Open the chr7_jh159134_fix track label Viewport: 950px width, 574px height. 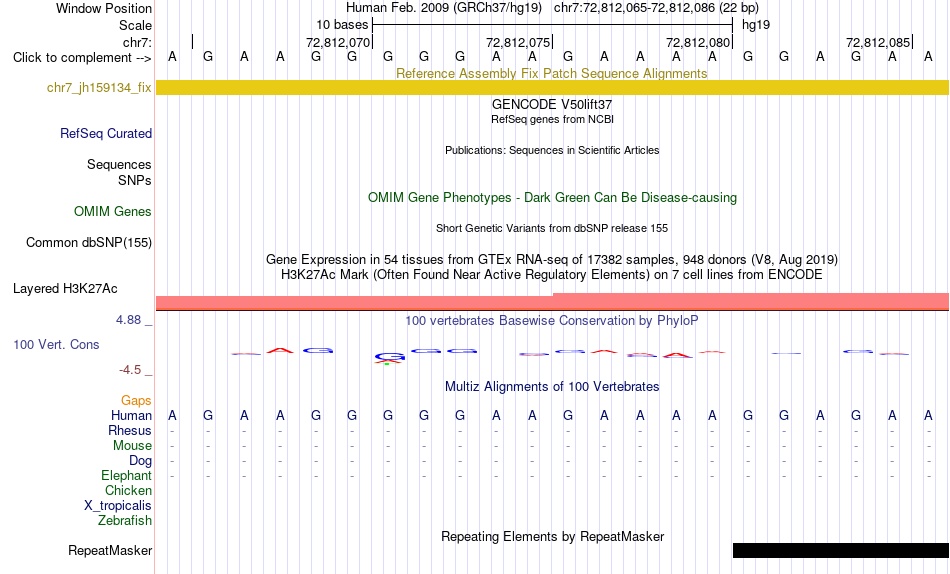[x=99, y=88]
